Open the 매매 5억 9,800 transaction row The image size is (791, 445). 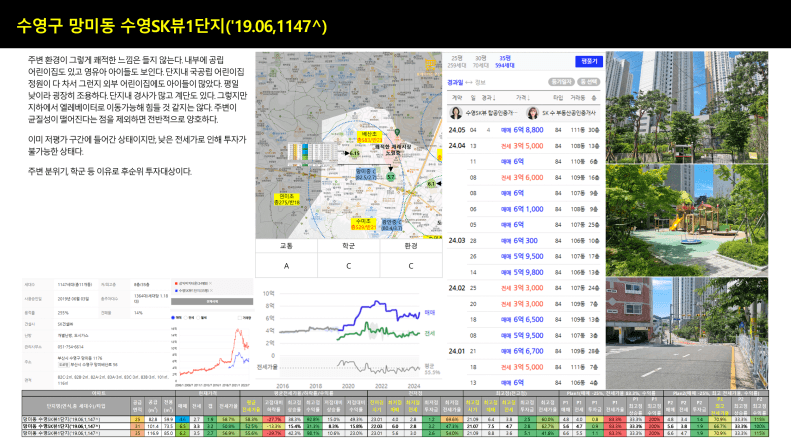click(x=524, y=272)
